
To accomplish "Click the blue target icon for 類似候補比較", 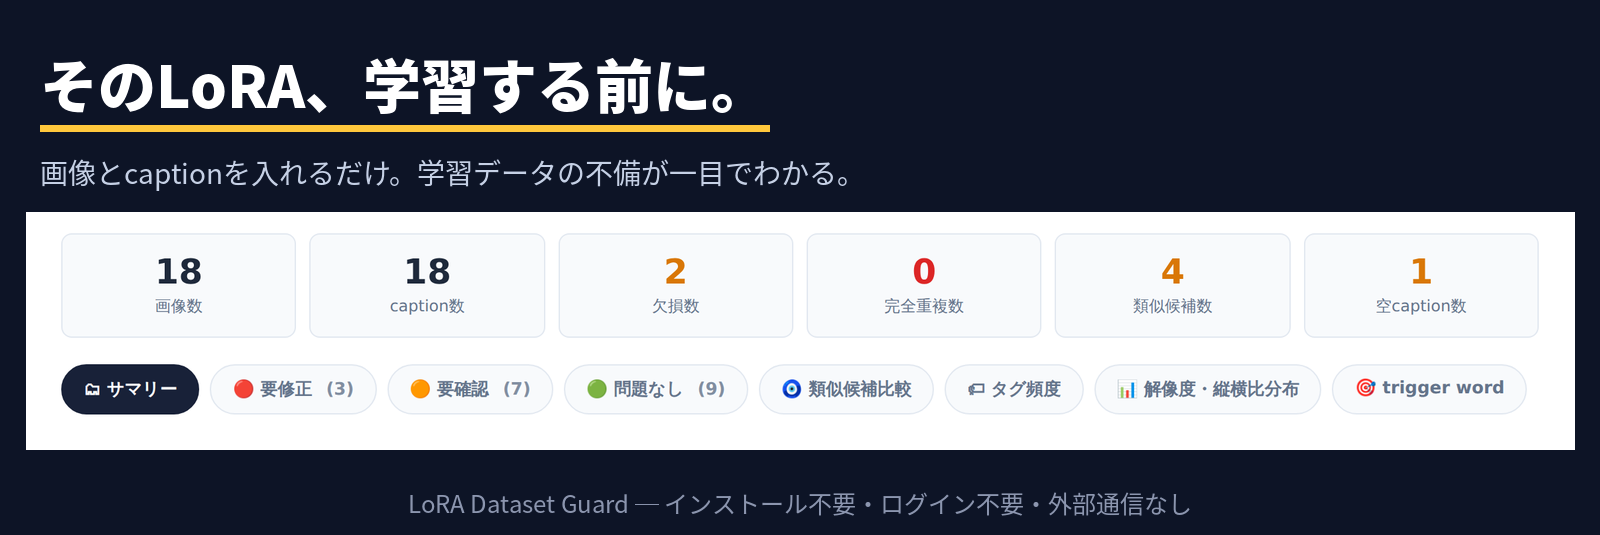I will pyautogui.click(x=791, y=389).
